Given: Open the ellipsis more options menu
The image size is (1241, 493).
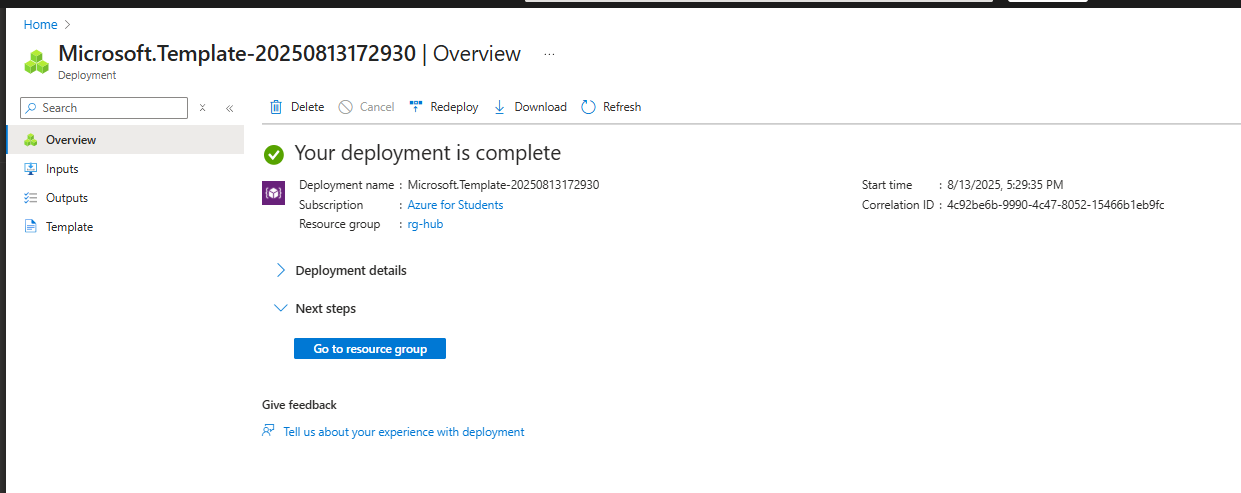Looking at the screenshot, I should point(549,55).
